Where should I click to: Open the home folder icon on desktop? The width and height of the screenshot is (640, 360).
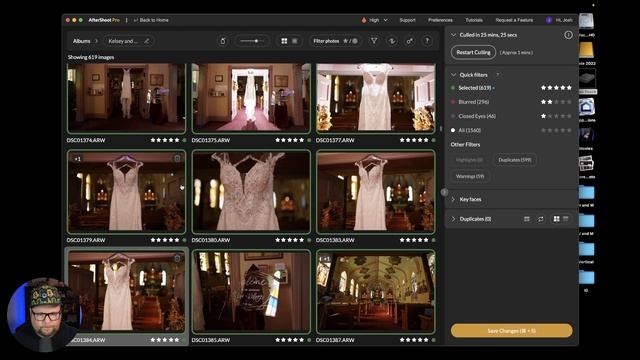tap(587, 107)
